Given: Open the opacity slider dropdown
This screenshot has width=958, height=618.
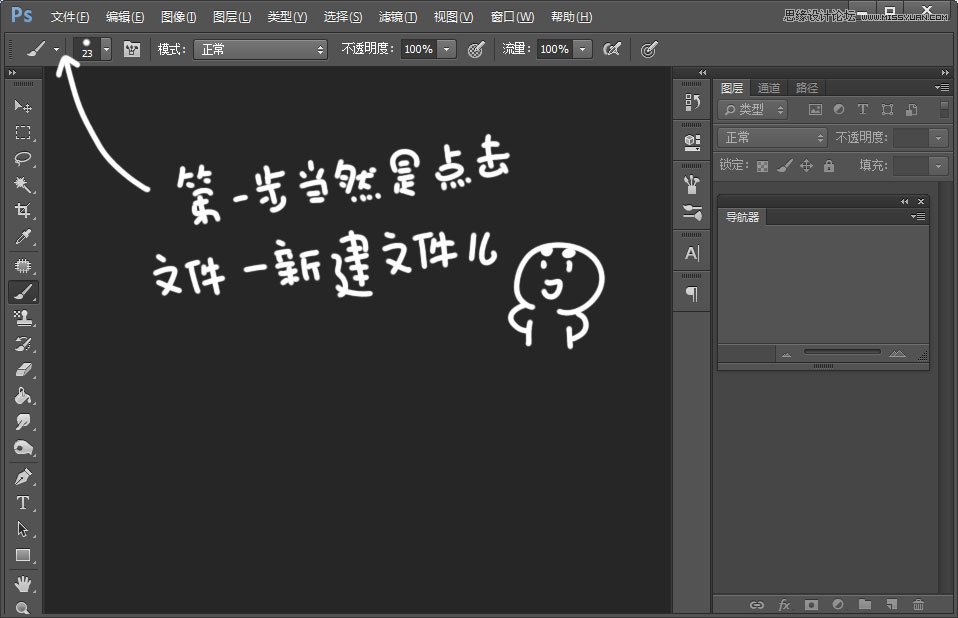Looking at the screenshot, I should [x=447, y=49].
